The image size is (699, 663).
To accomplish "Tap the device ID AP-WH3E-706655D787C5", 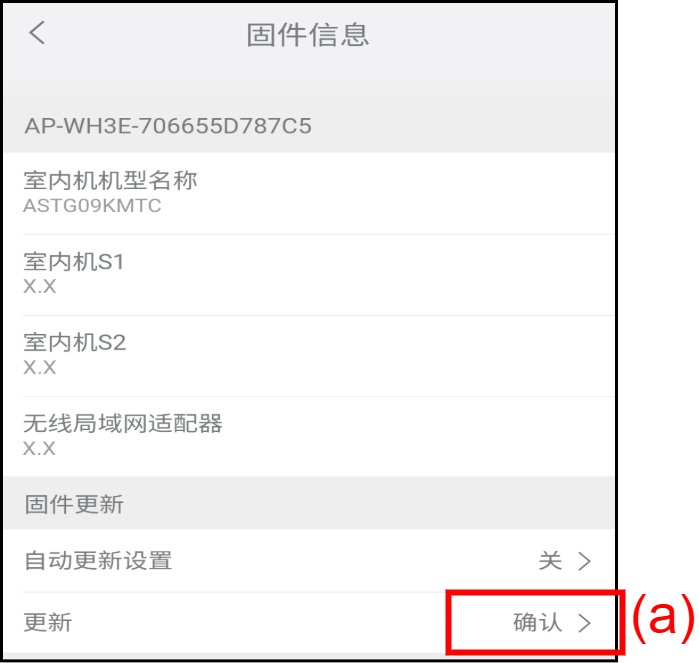I will tap(168, 126).
